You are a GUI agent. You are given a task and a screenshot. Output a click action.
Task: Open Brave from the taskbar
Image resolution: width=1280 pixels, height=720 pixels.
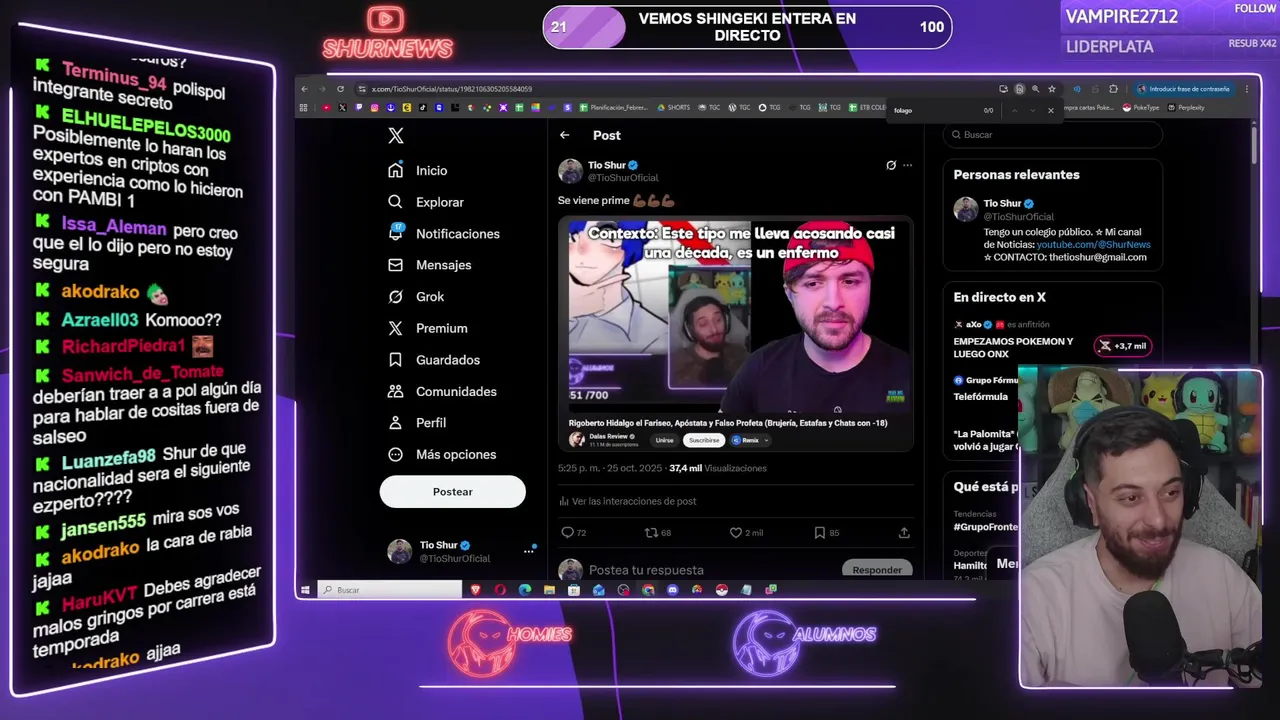pyautogui.click(x=476, y=590)
